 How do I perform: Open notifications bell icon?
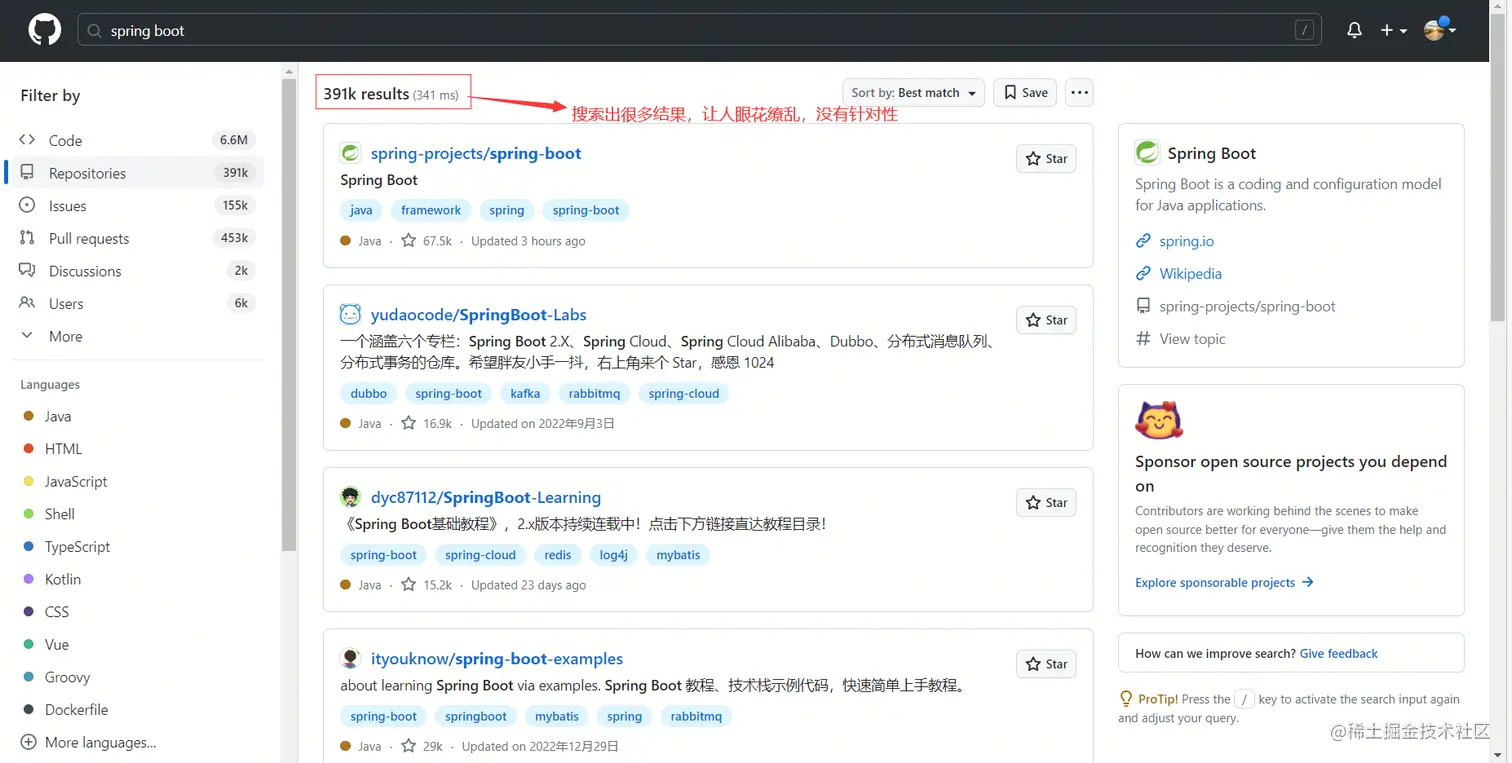coord(1354,30)
